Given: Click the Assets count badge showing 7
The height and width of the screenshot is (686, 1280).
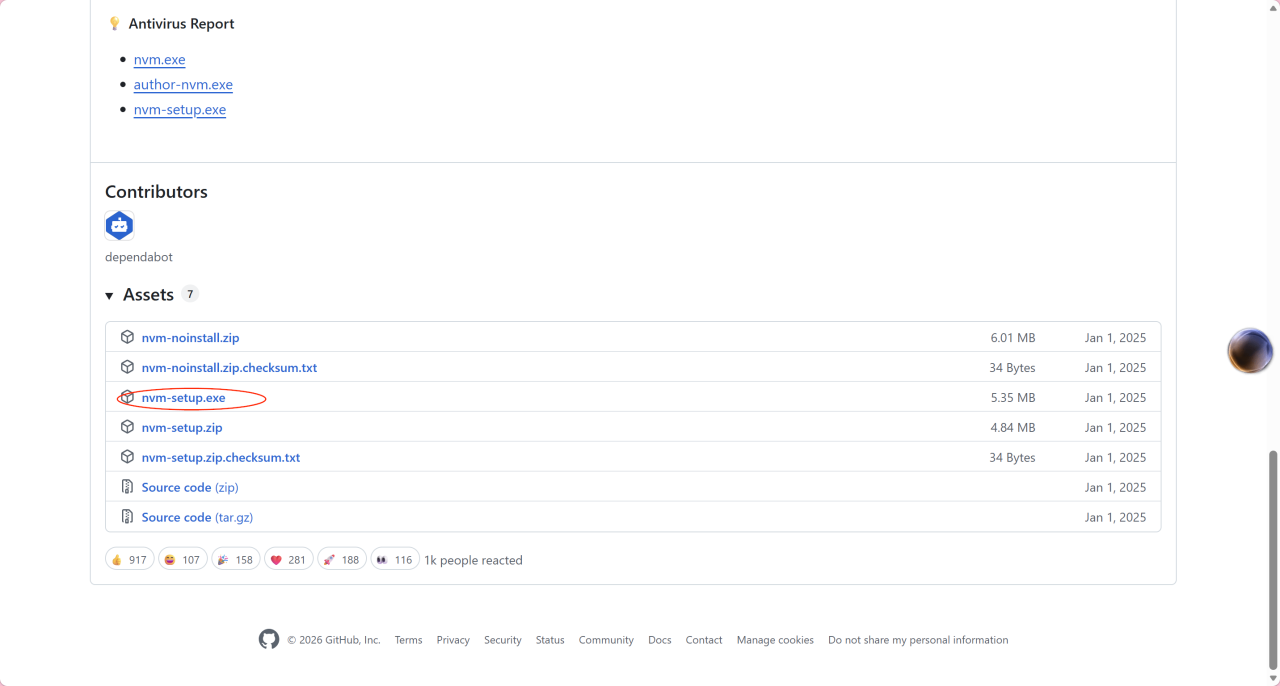Looking at the screenshot, I should [x=190, y=294].
